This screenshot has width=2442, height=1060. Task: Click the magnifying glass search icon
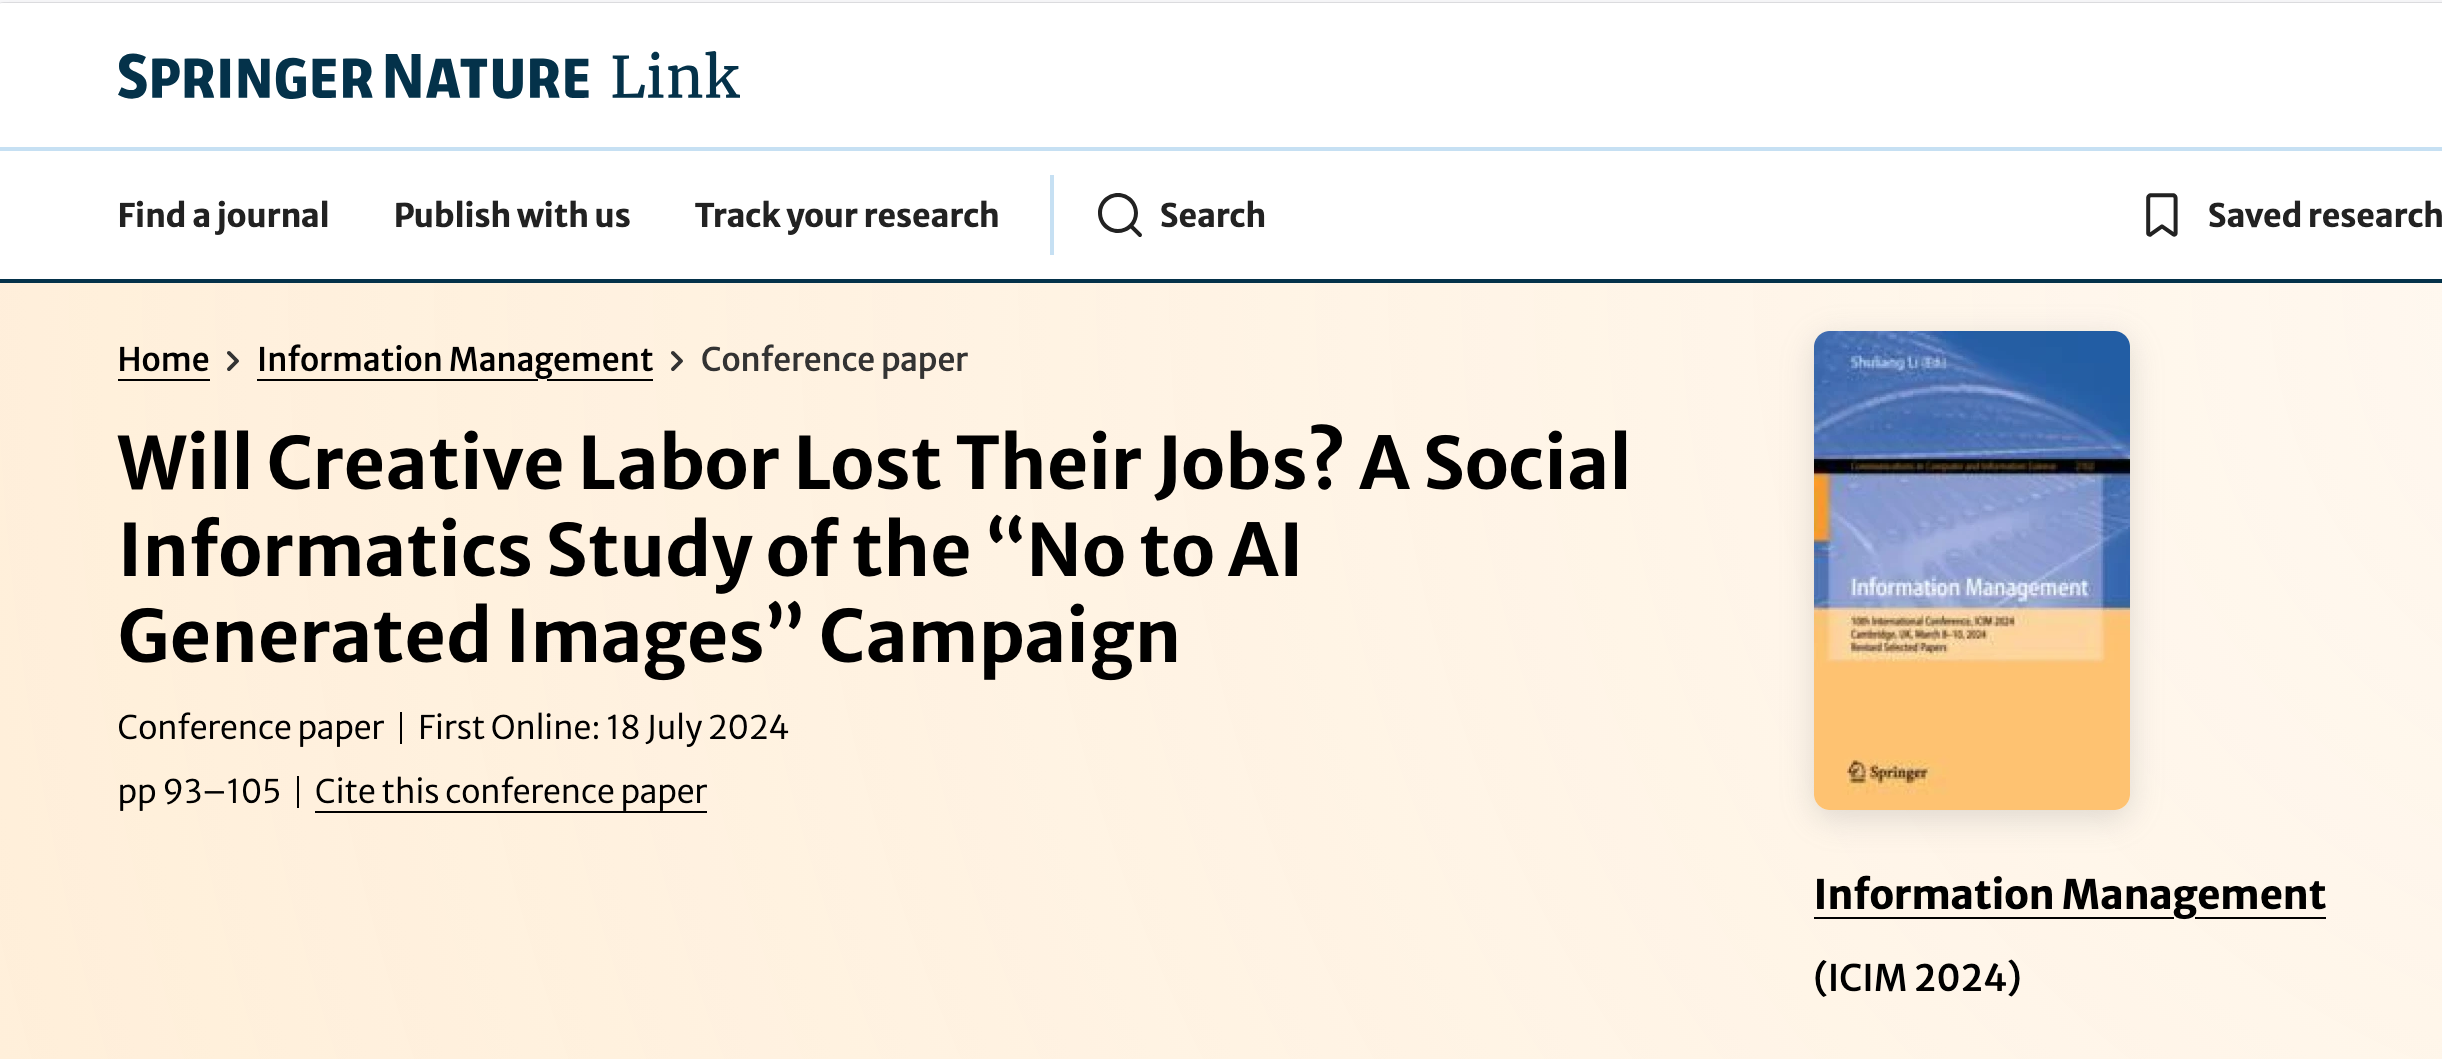click(1119, 215)
